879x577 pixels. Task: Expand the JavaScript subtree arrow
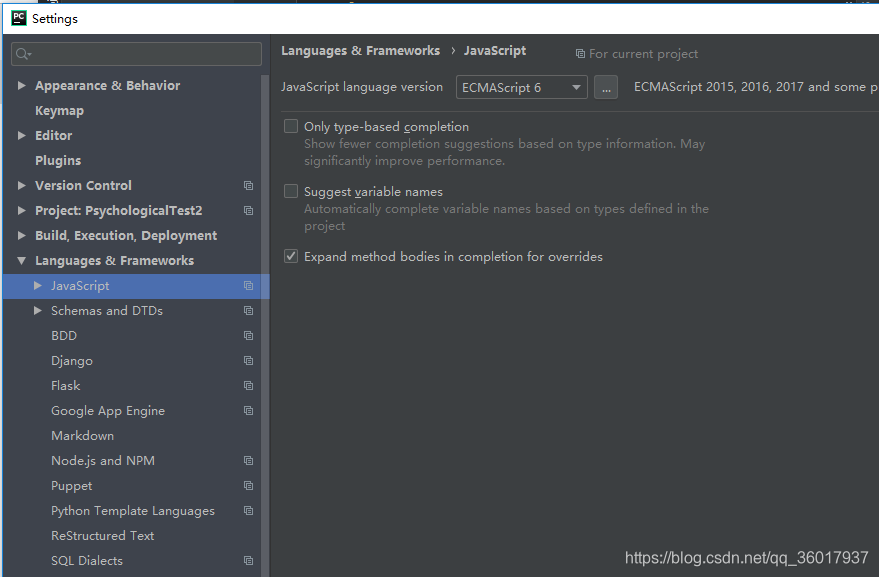pyautogui.click(x=38, y=285)
